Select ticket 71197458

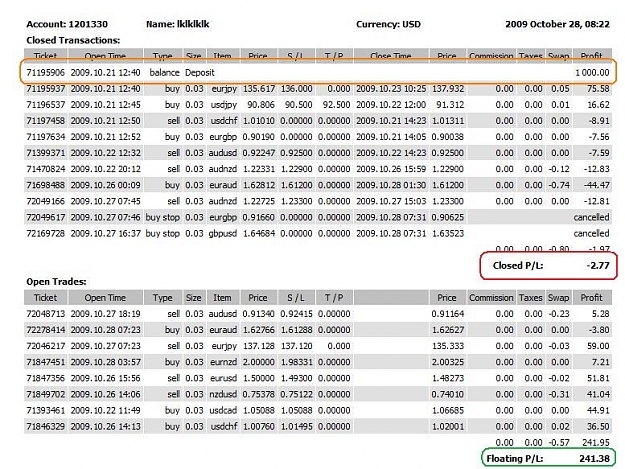click(x=45, y=121)
